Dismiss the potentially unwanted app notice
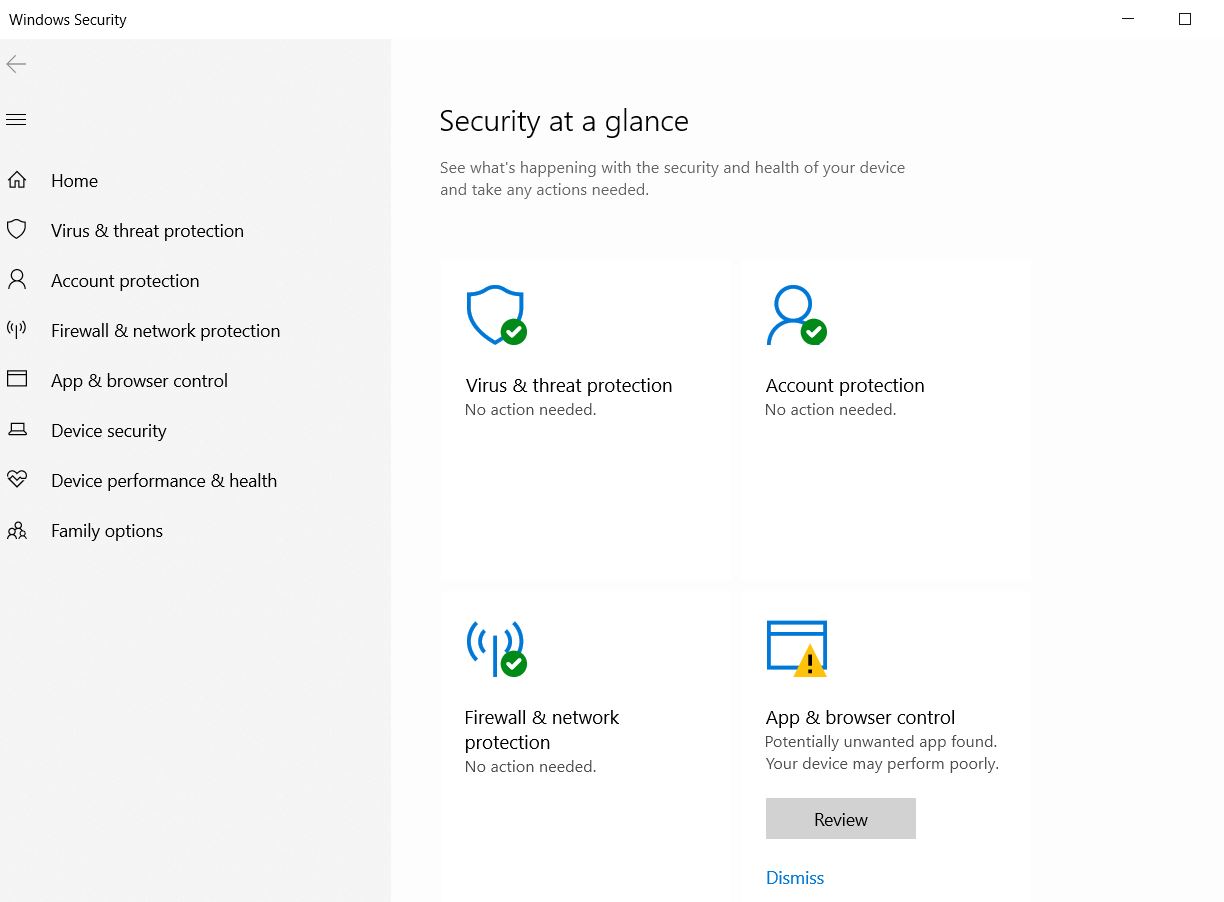This screenshot has width=1224, height=902. [794, 877]
